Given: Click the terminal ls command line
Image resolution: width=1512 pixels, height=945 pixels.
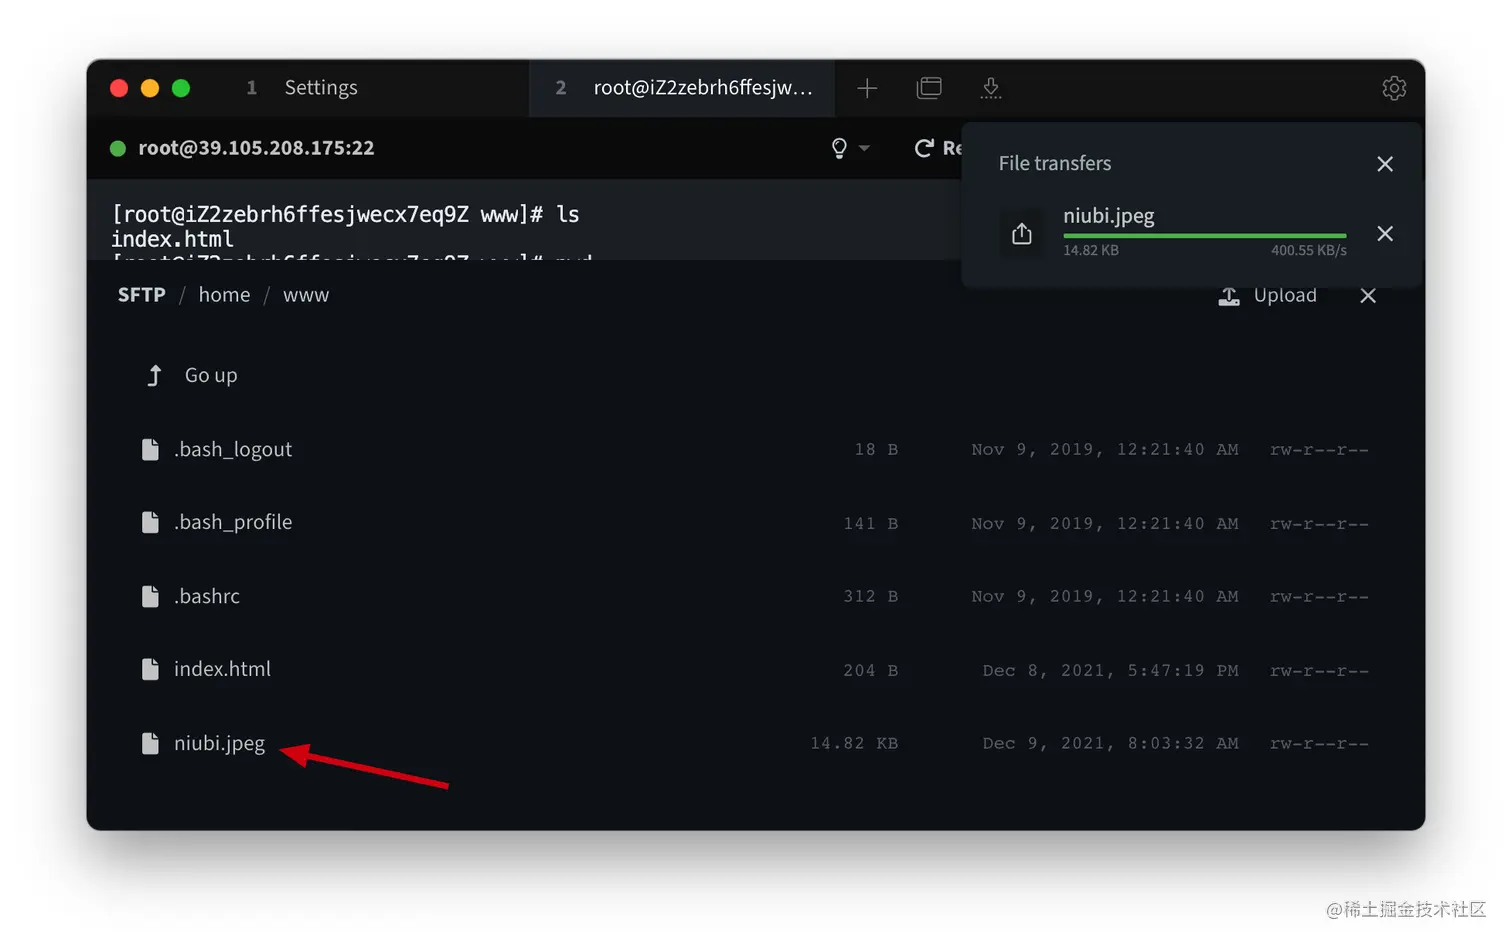Looking at the screenshot, I should click(x=345, y=215).
